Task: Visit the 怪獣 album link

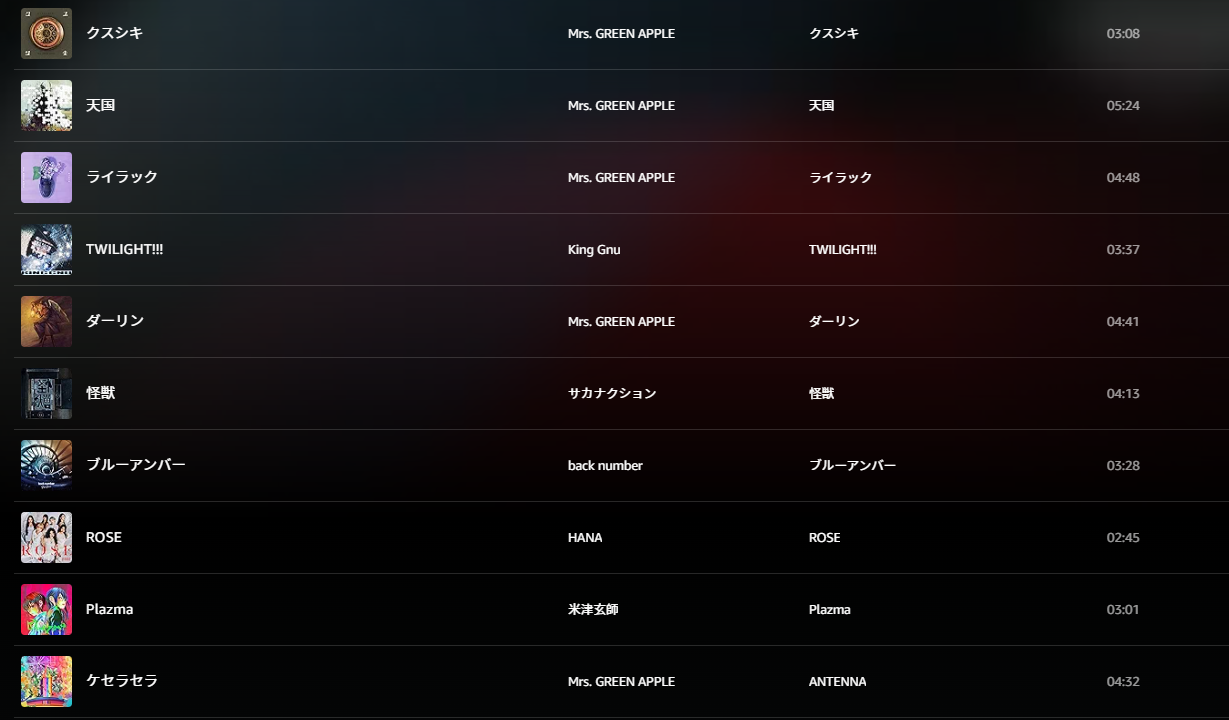Action: click(x=821, y=393)
